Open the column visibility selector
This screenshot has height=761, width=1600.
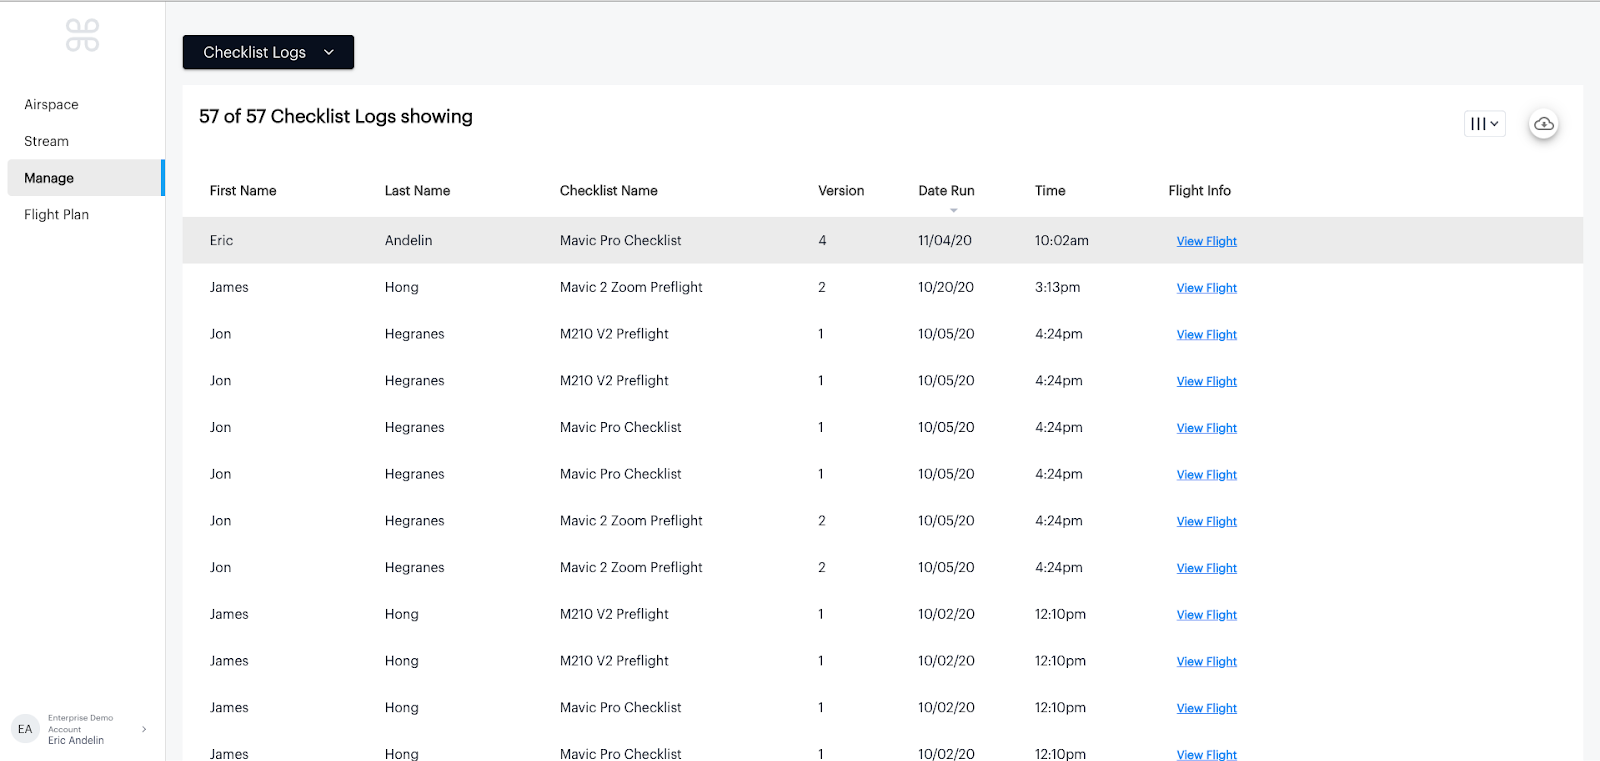pyautogui.click(x=1485, y=124)
